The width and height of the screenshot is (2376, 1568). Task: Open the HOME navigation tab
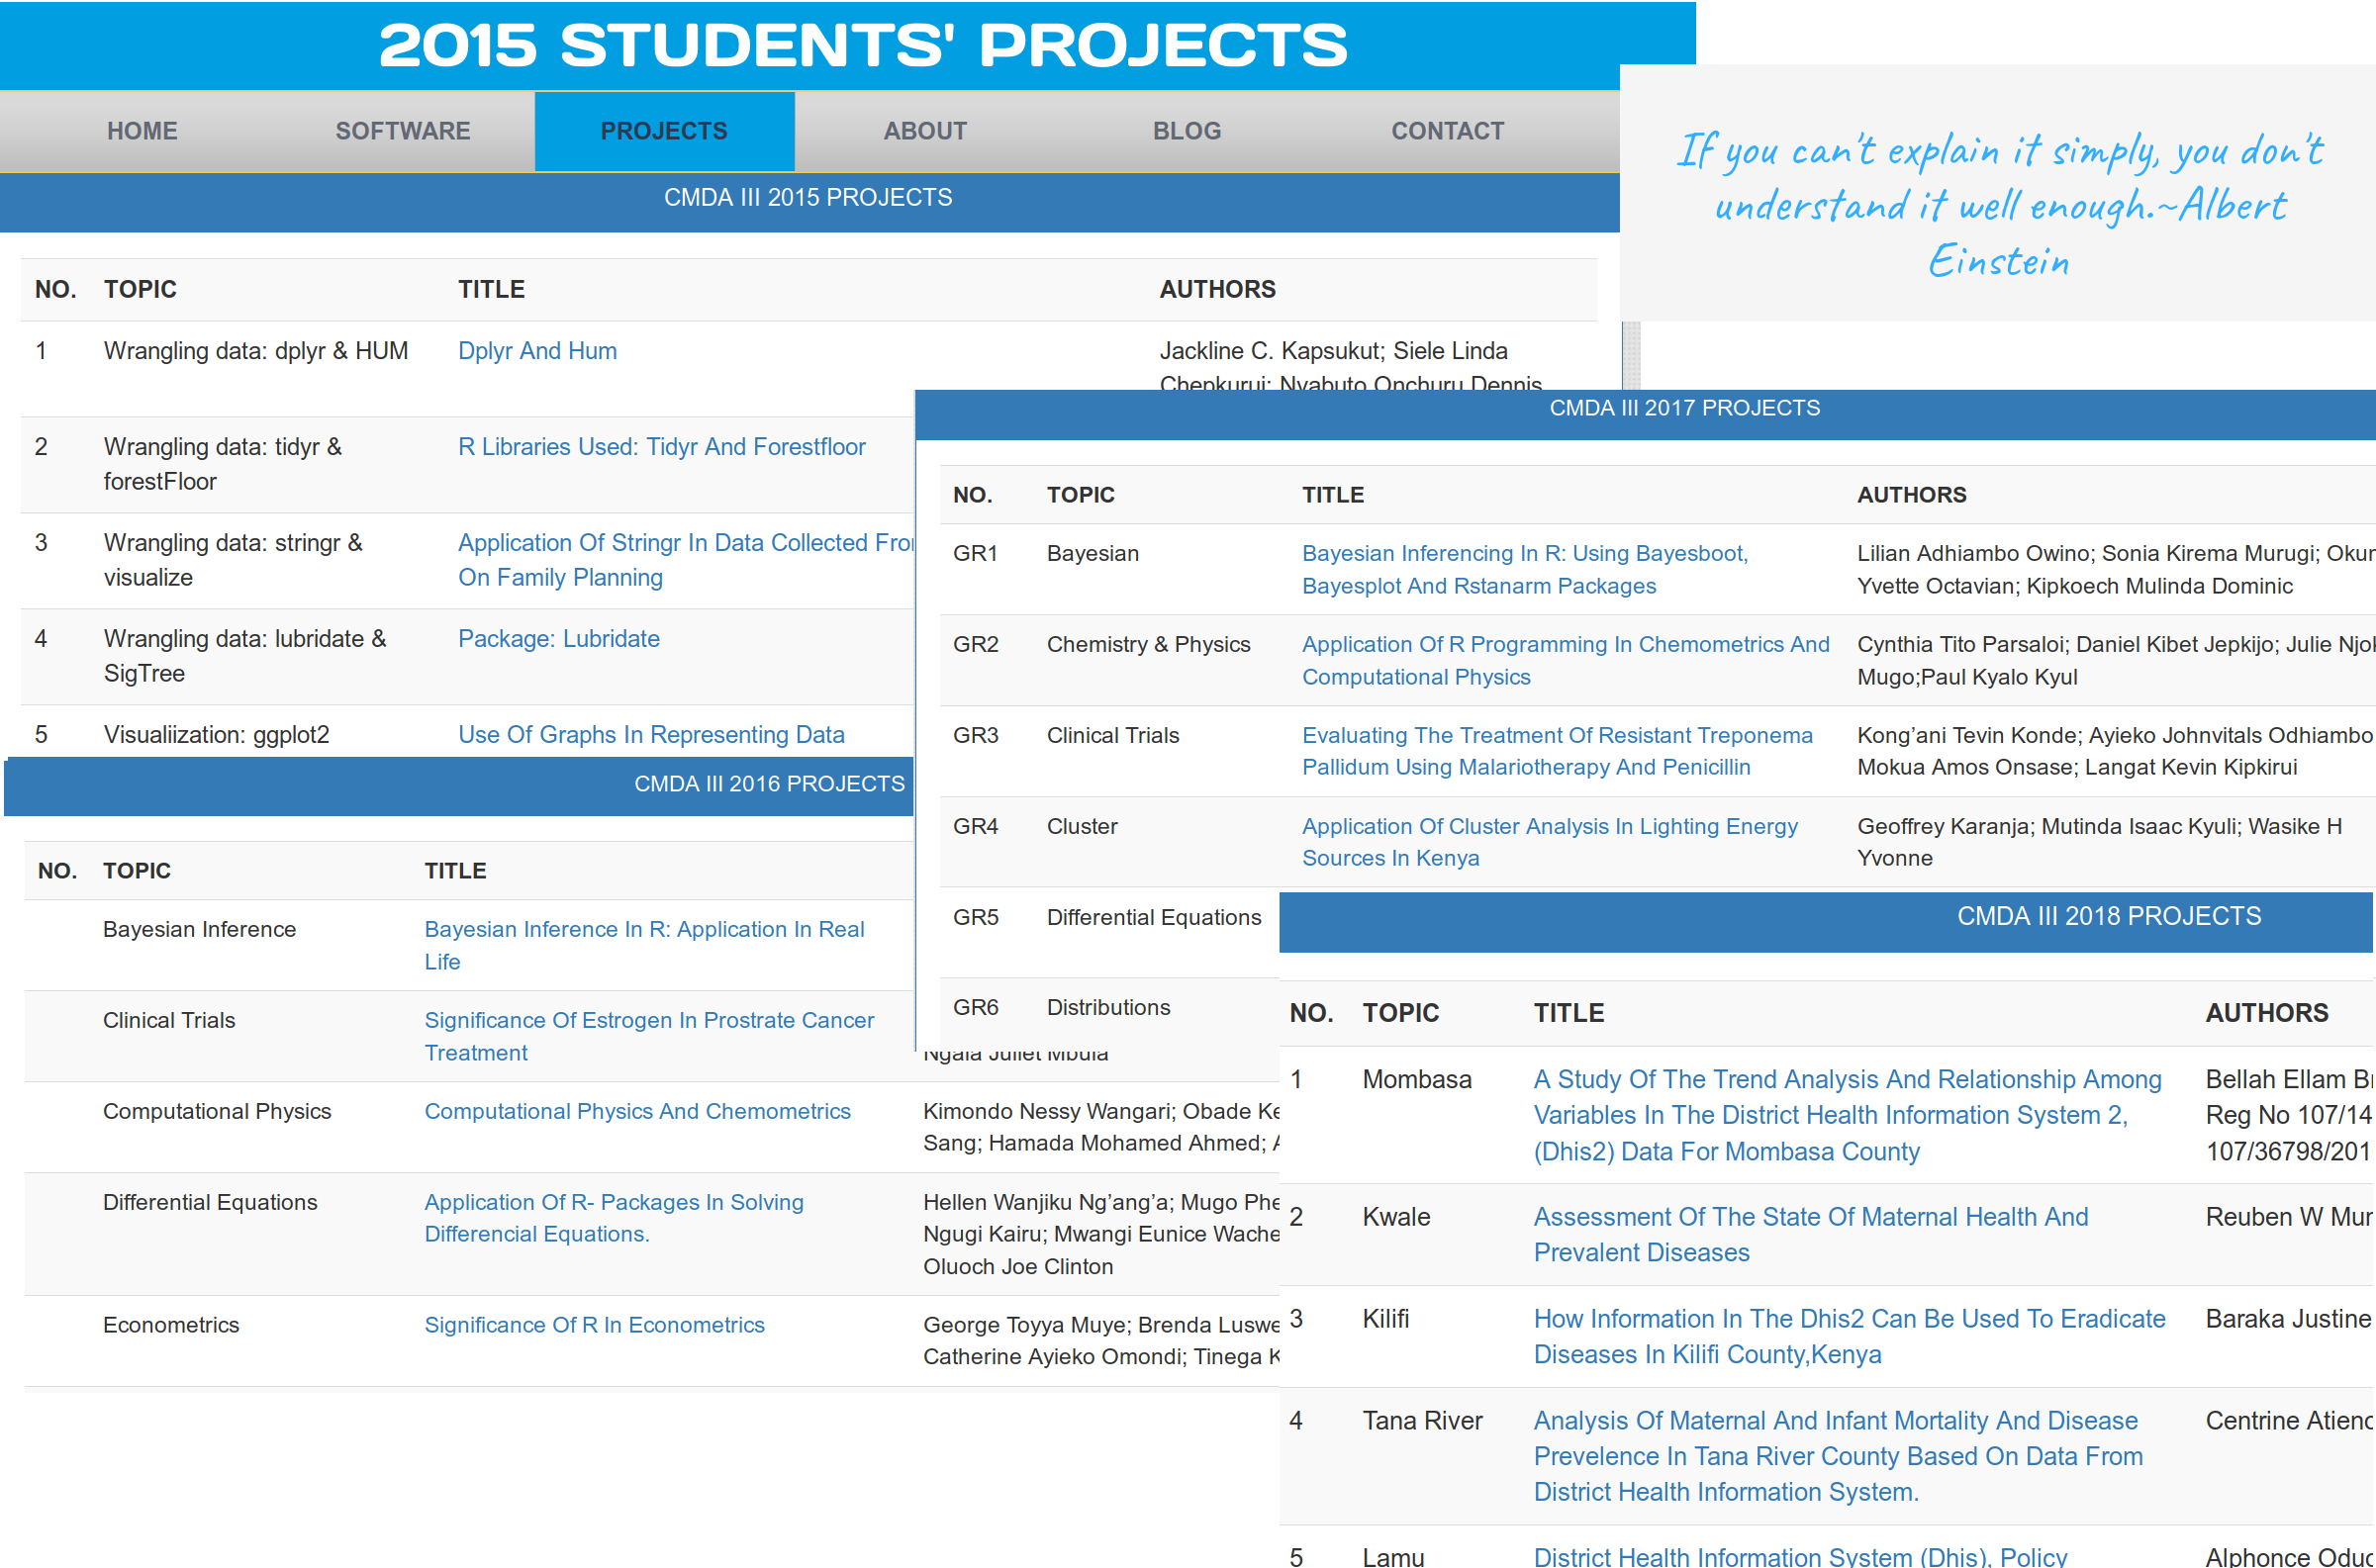(x=142, y=131)
